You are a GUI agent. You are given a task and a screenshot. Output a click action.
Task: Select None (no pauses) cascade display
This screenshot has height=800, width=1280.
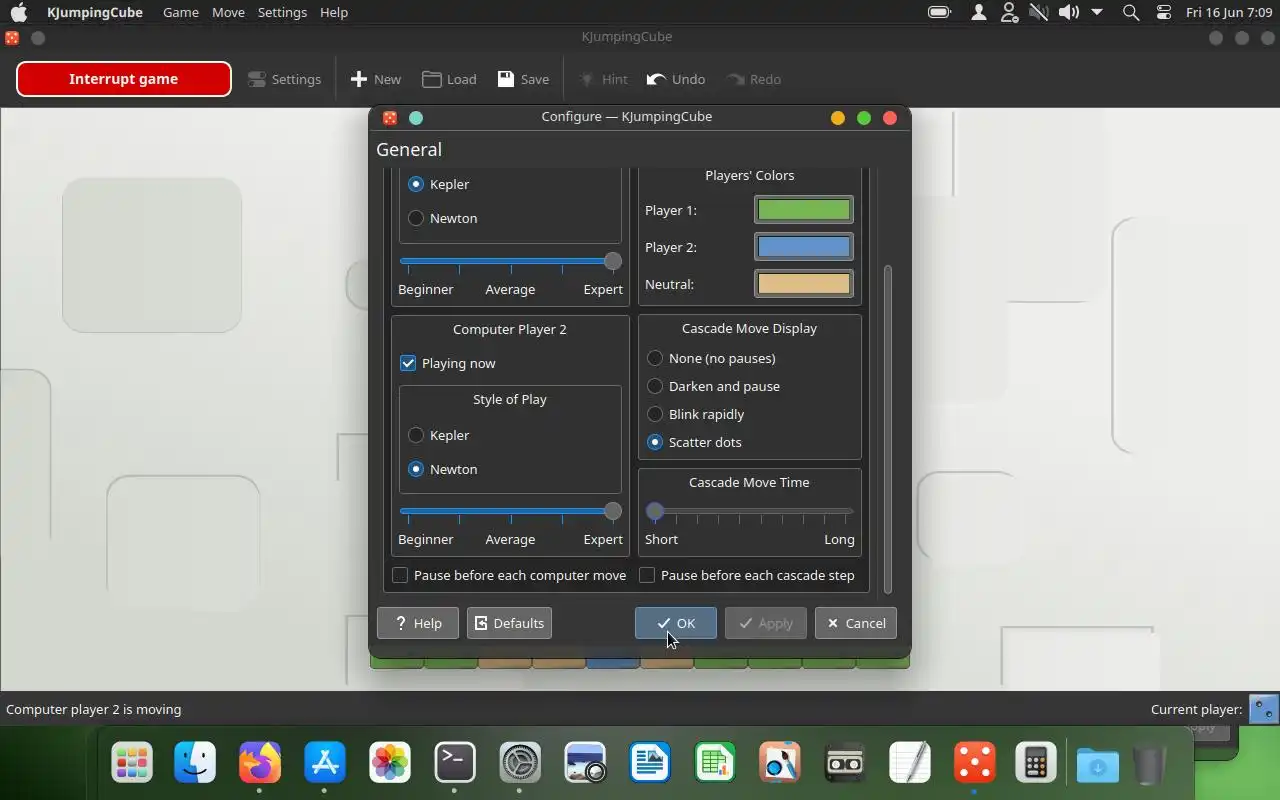click(x=711, y=358)
